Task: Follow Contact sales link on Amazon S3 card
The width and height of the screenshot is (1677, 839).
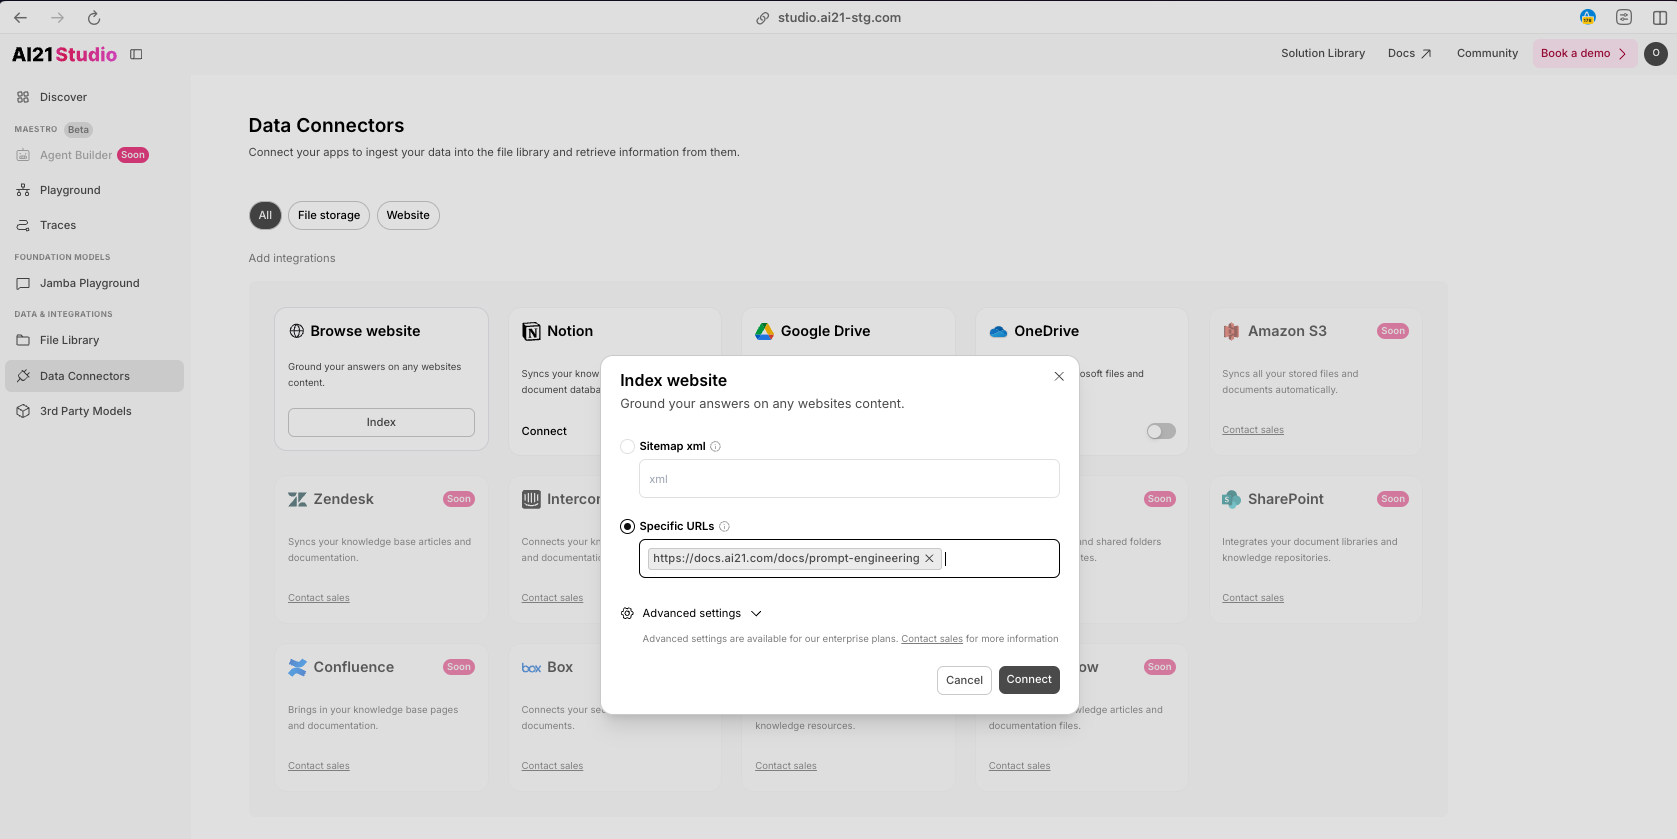Action: [1253, 430]
